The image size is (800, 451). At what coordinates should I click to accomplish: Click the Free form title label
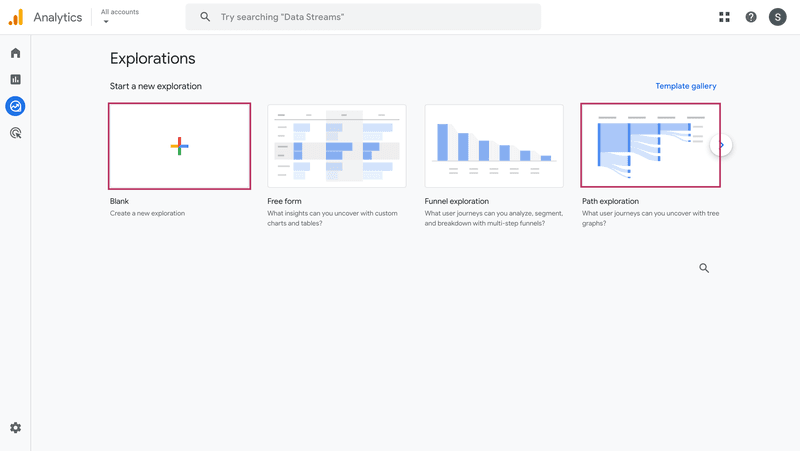(x=284, y=201)
